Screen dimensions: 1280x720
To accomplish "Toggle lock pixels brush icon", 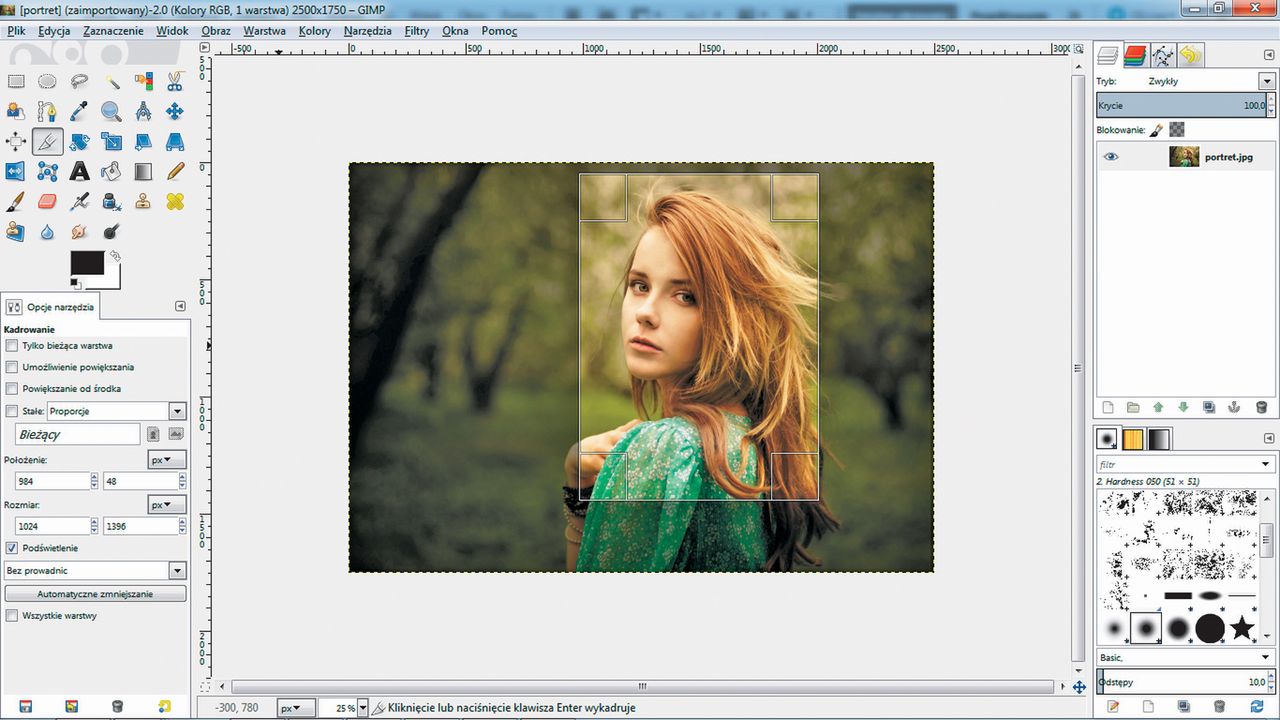I will click(1155, 129).
